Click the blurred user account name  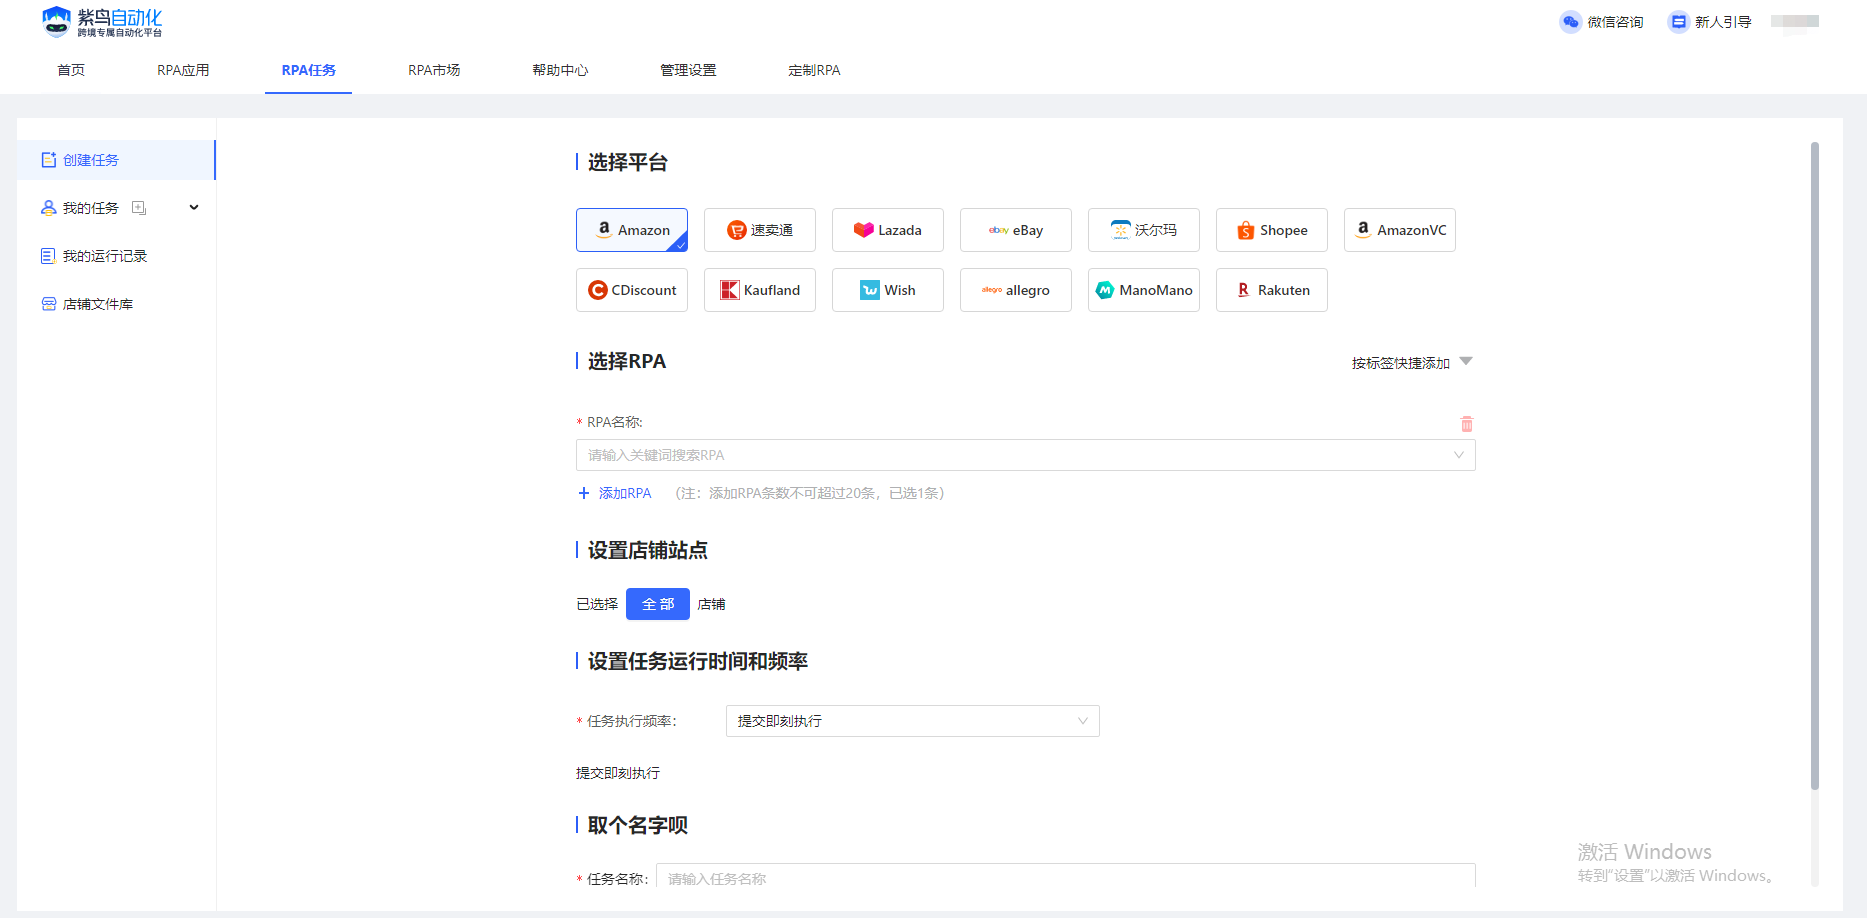1795,21
